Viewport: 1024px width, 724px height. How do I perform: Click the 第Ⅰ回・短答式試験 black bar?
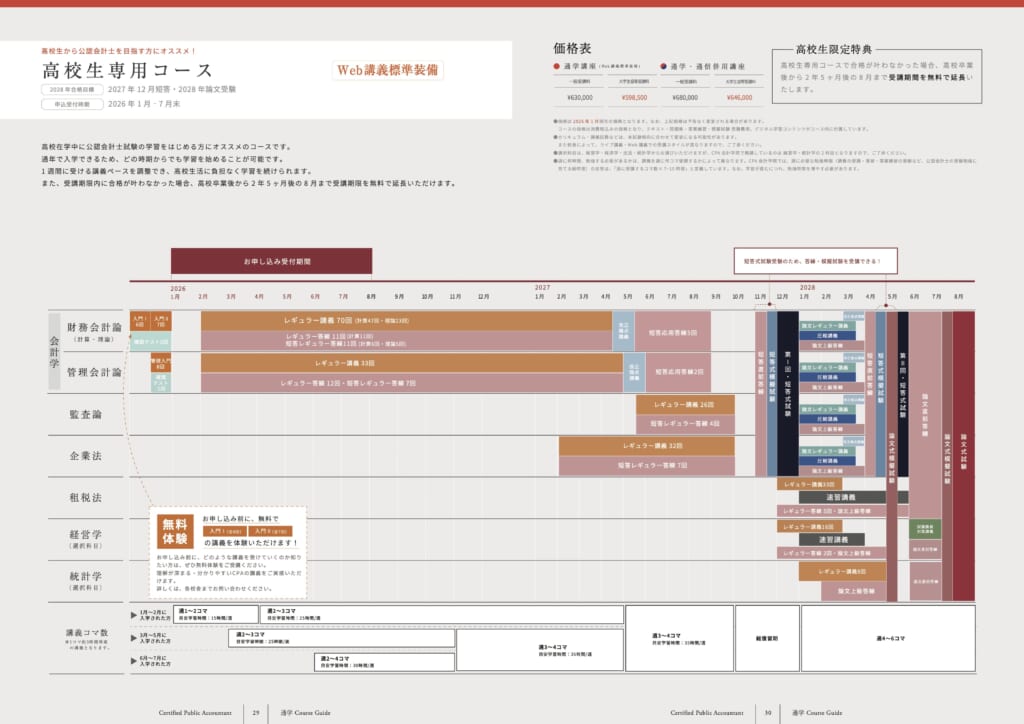[x=788, y=394]
